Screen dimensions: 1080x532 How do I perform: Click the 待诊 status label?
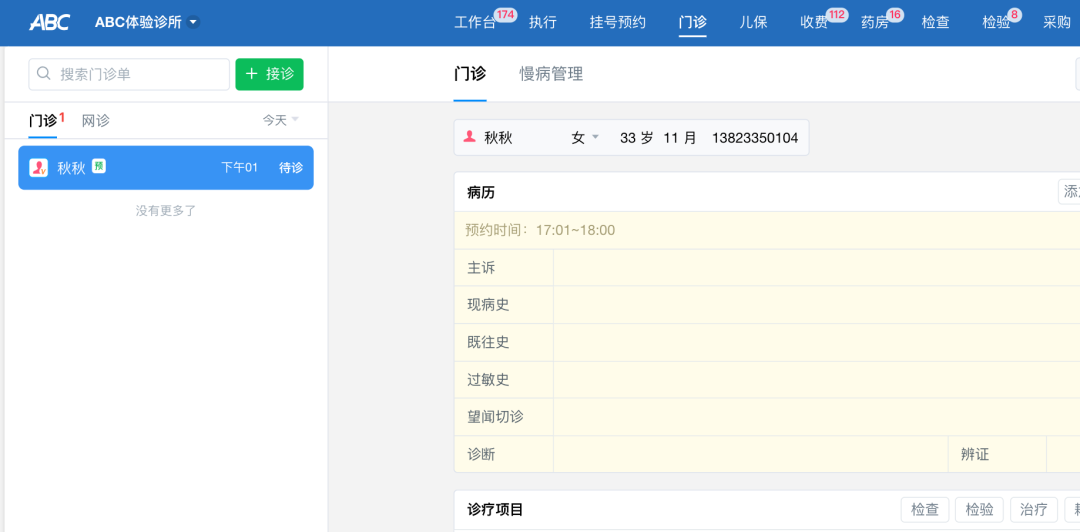coord(291,167)
